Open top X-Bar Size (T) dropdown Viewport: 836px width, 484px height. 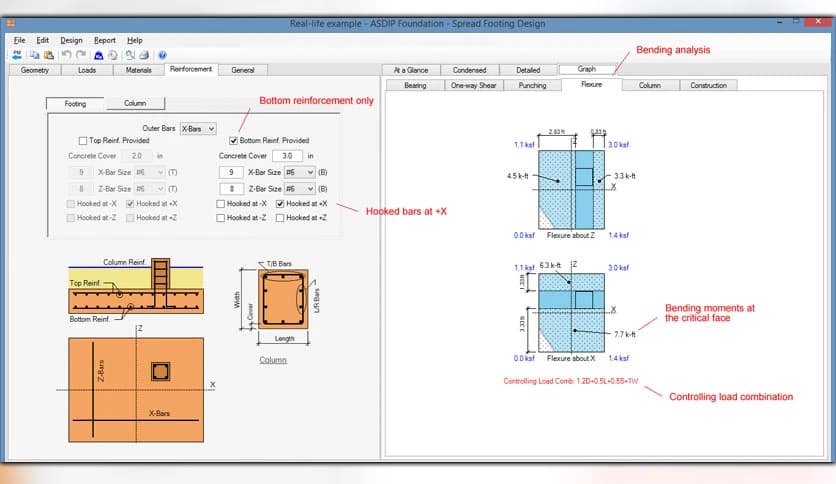pyautogui.click(x=149, y=172)
